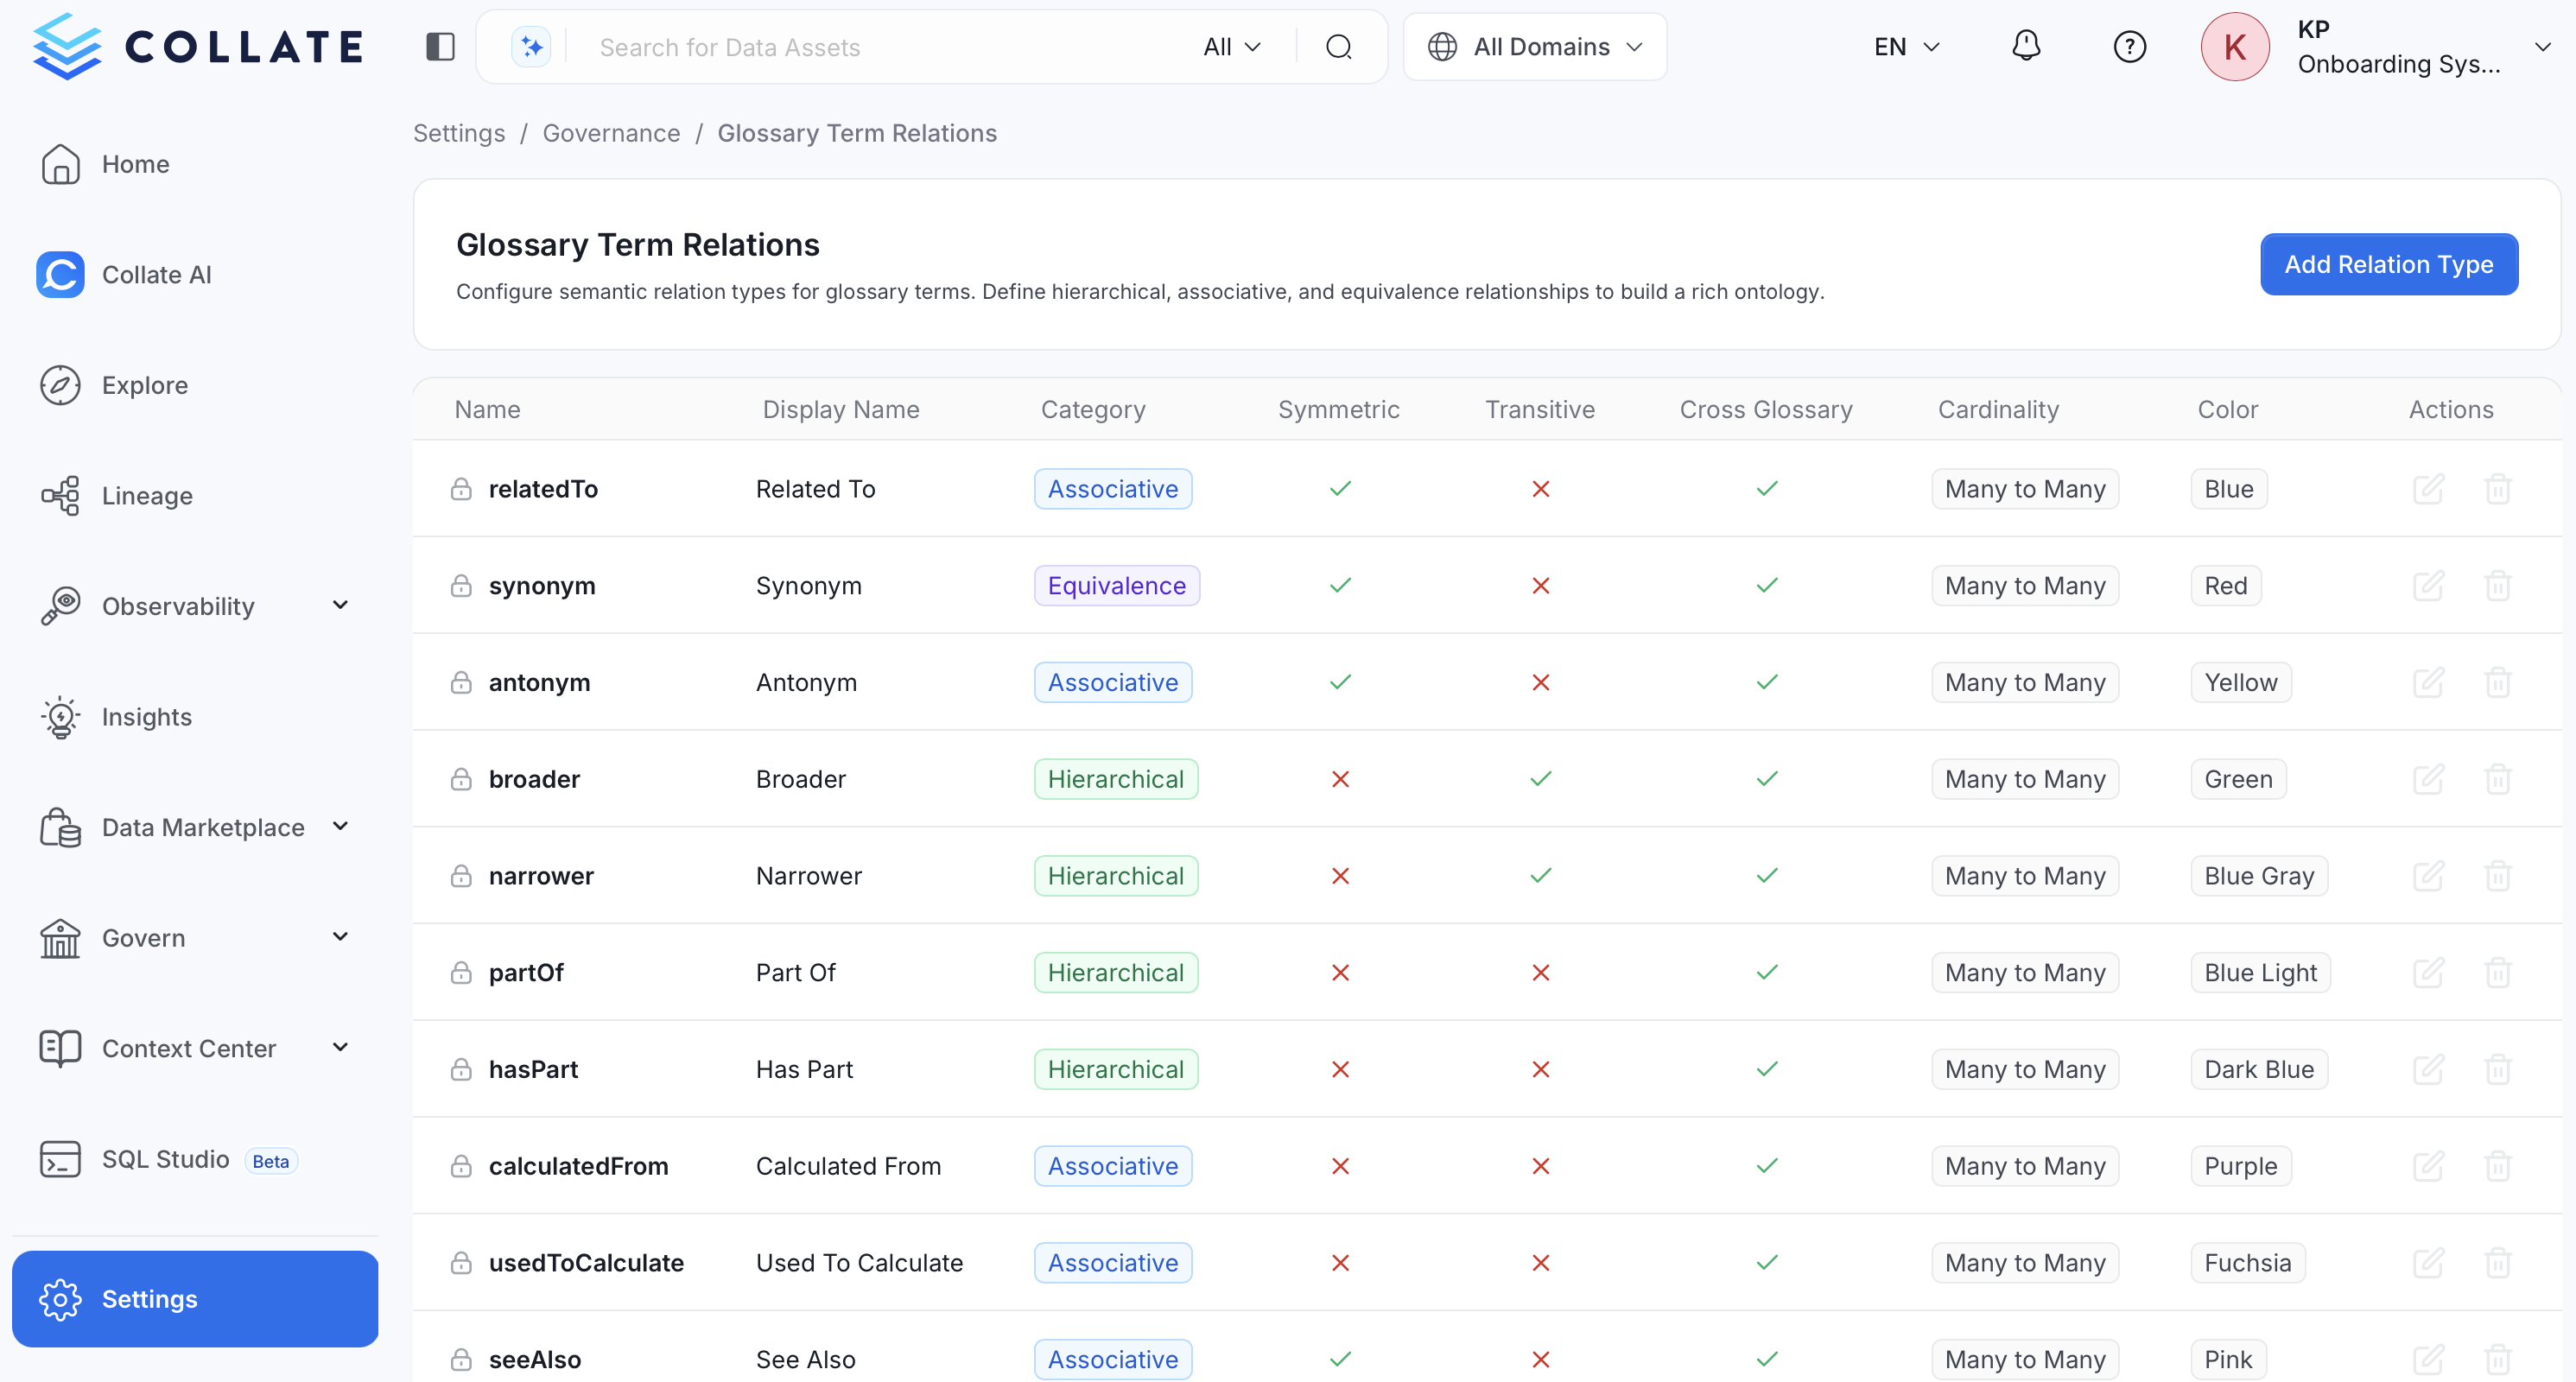Open the EN language dropdown
This screenshot has height=1382, width=2576.
point(1907,47)
